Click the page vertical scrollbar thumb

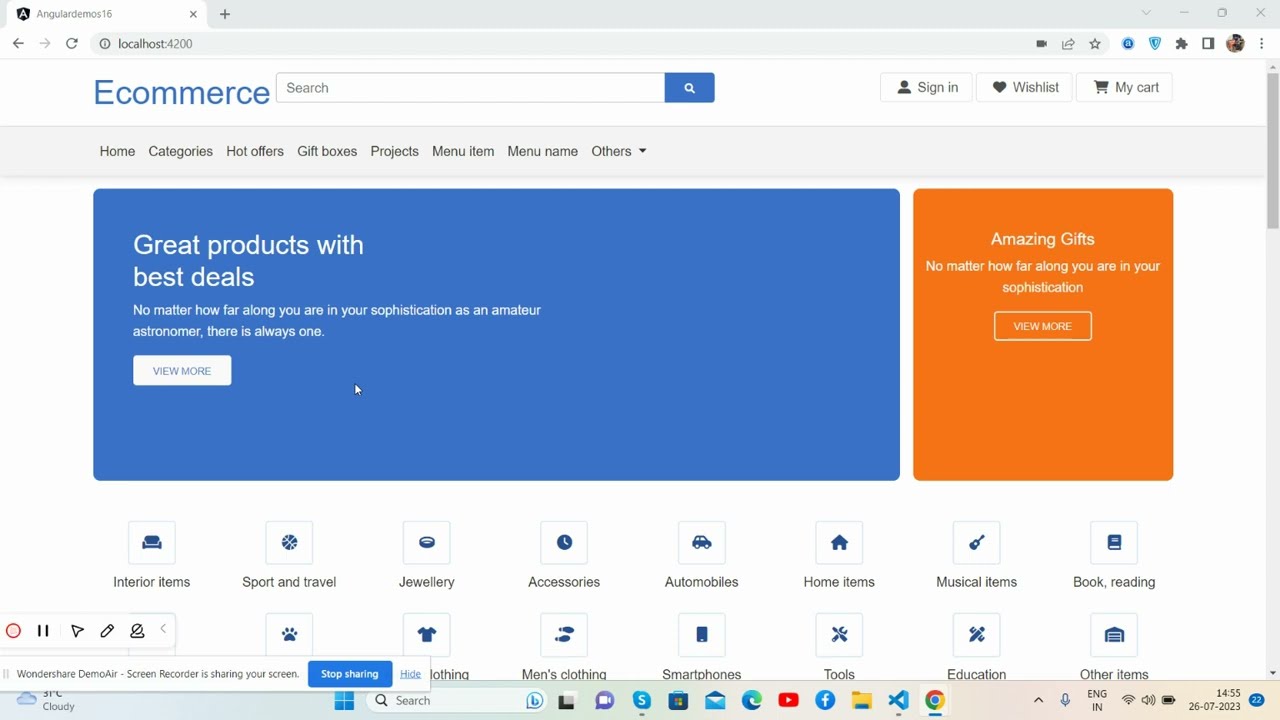coord(1272,150)
